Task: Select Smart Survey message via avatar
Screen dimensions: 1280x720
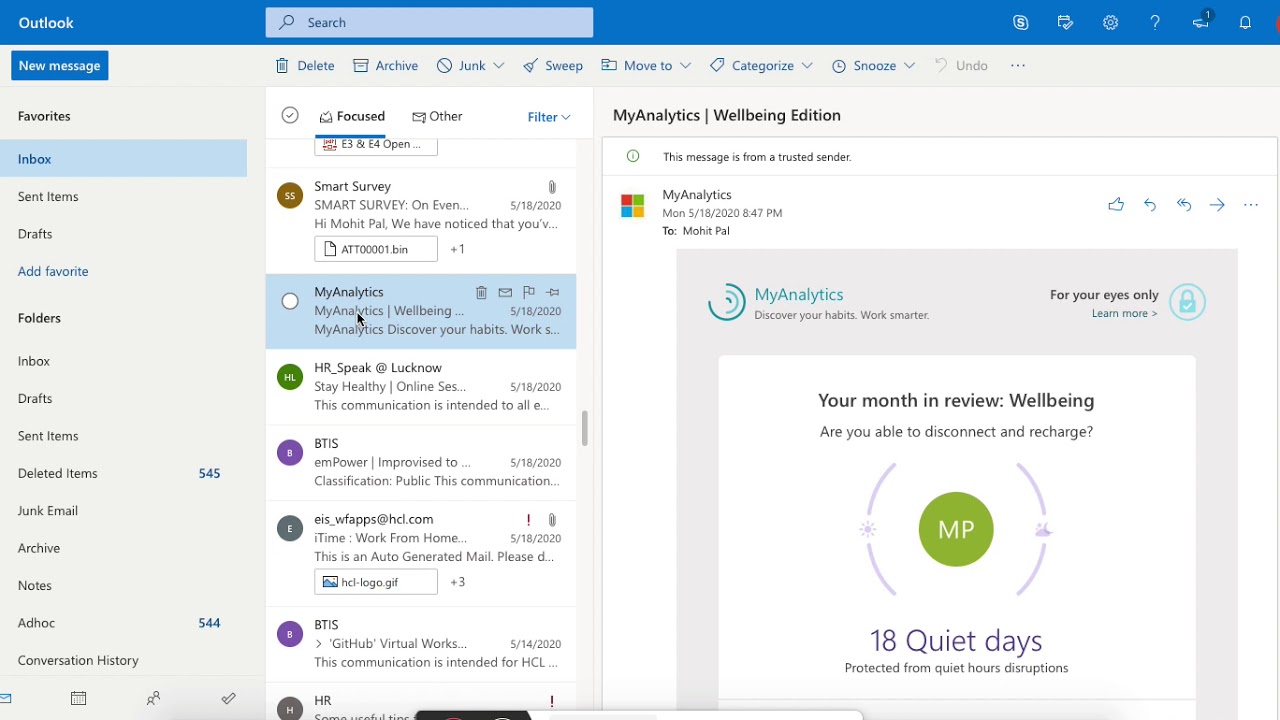Action: [290, 196]
